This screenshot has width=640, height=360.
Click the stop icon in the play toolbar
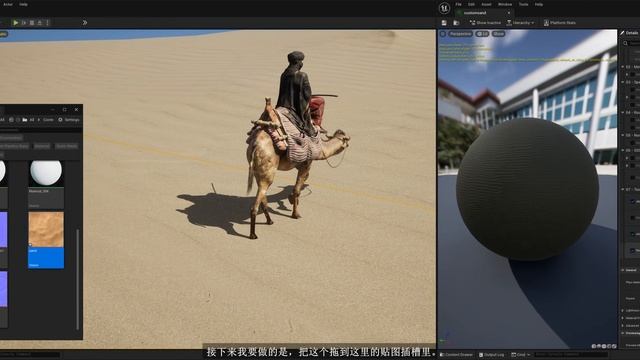point(32,23)
